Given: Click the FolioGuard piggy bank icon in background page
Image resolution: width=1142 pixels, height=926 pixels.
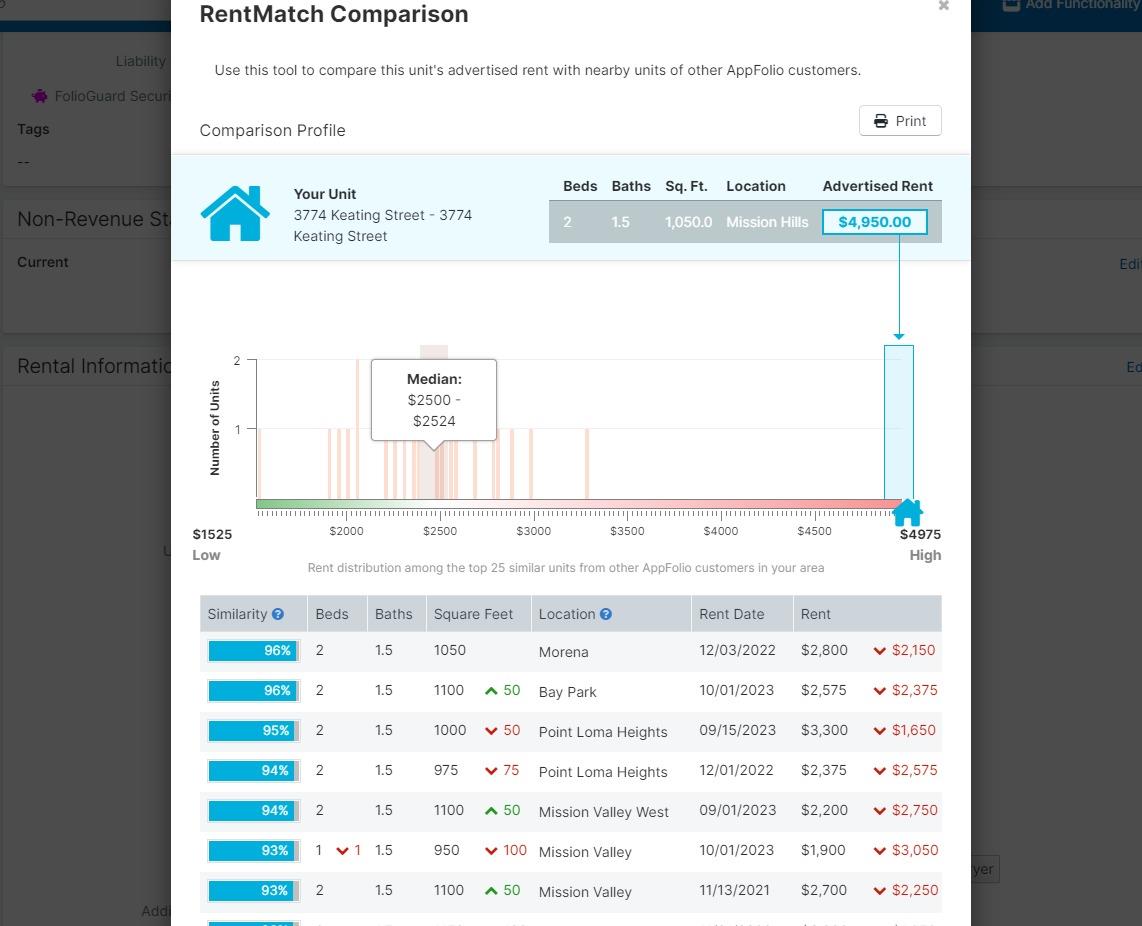Looking at the screenshot, I should coord(40,96).
